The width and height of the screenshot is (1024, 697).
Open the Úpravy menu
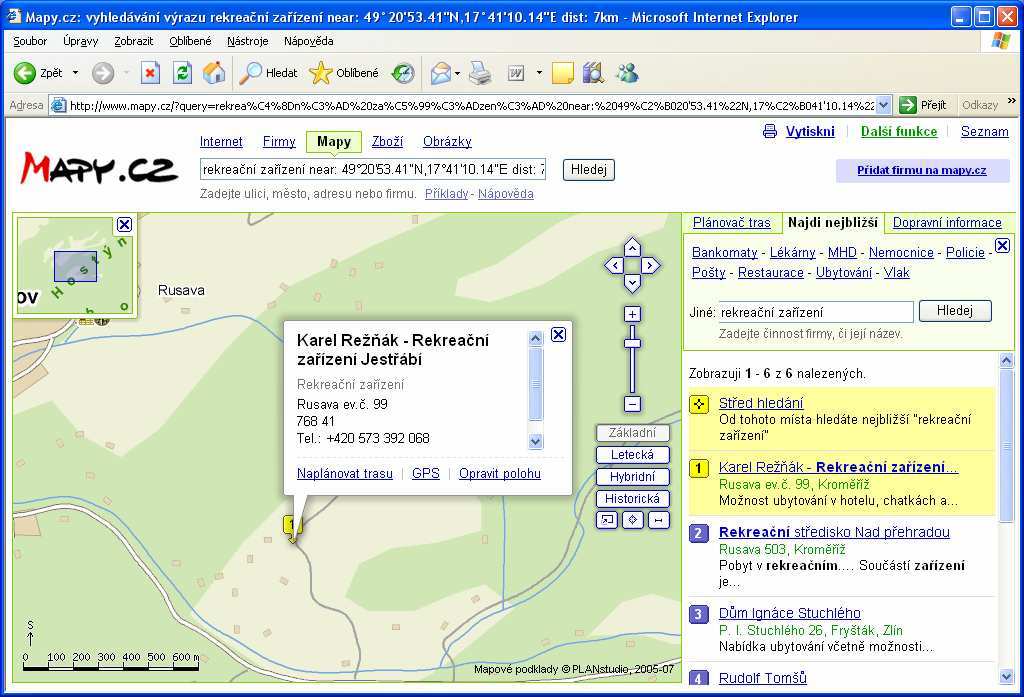tap(80, 41)
